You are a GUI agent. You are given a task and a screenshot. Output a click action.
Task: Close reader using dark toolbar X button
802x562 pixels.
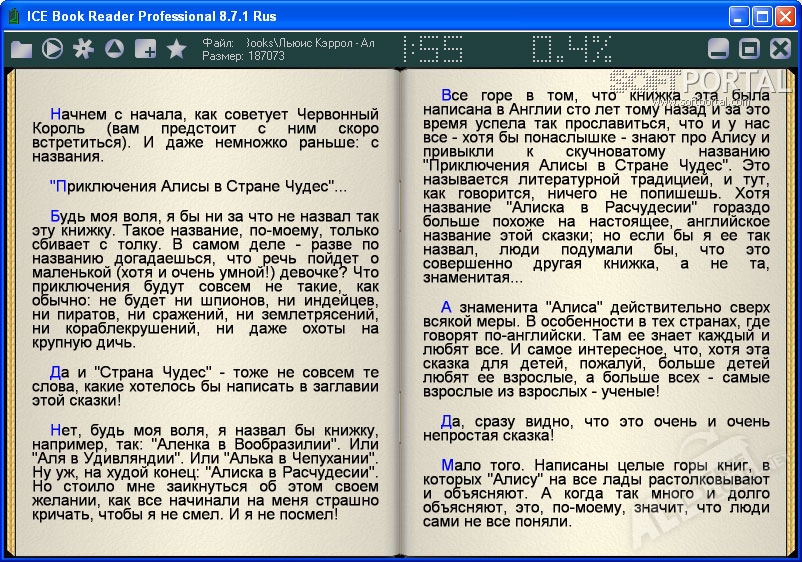click(x=779, y=48)
